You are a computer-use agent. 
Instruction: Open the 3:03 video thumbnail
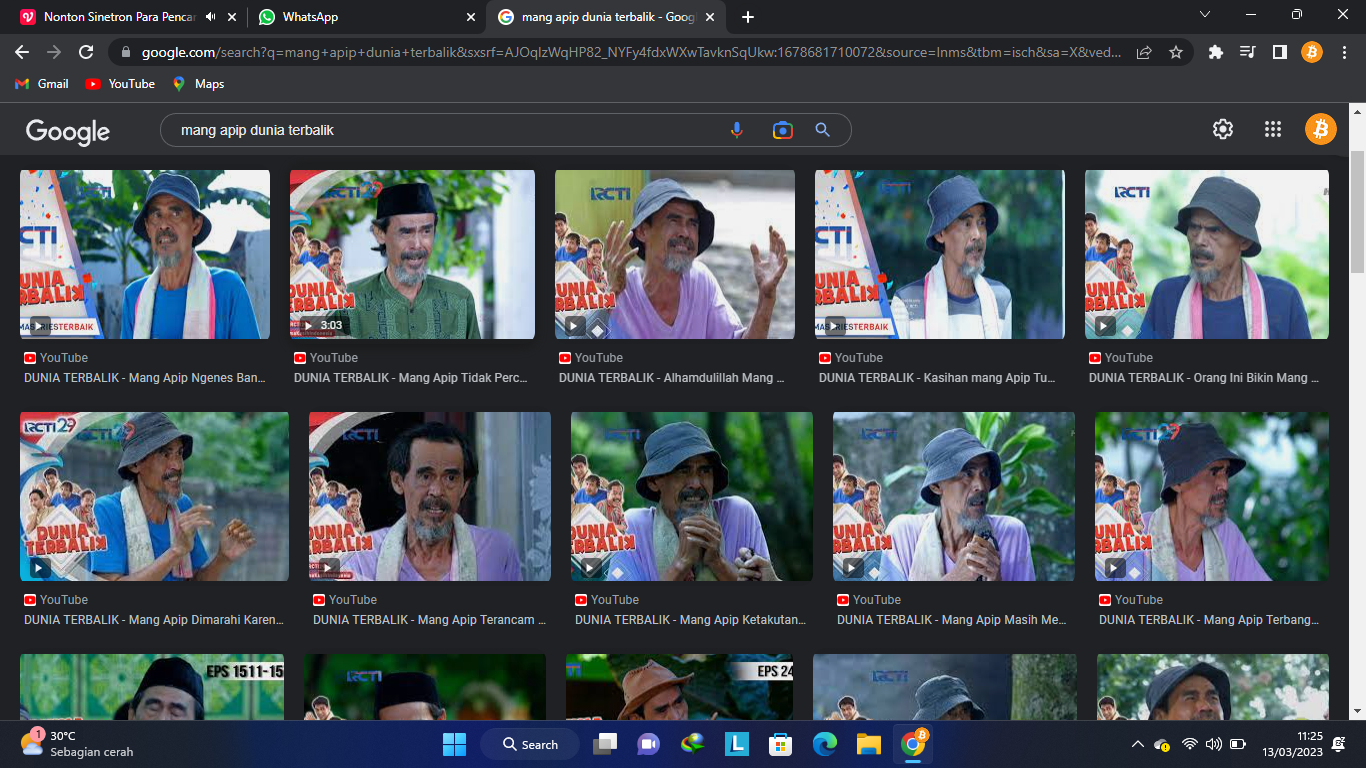tap(412, 254)
